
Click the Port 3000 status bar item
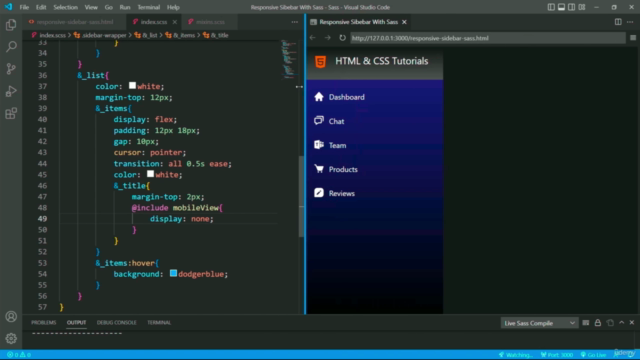[x=557, y=355]
